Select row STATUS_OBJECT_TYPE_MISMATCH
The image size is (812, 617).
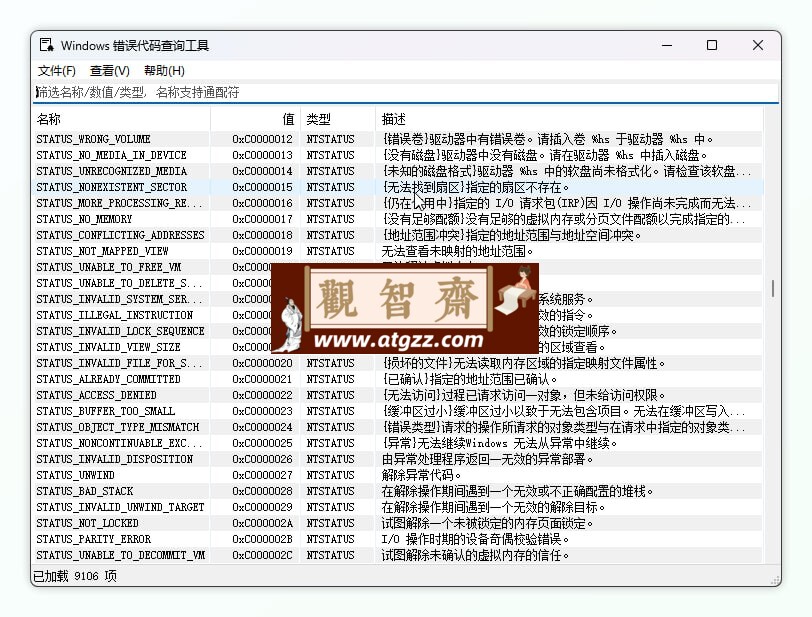point(398,427)
